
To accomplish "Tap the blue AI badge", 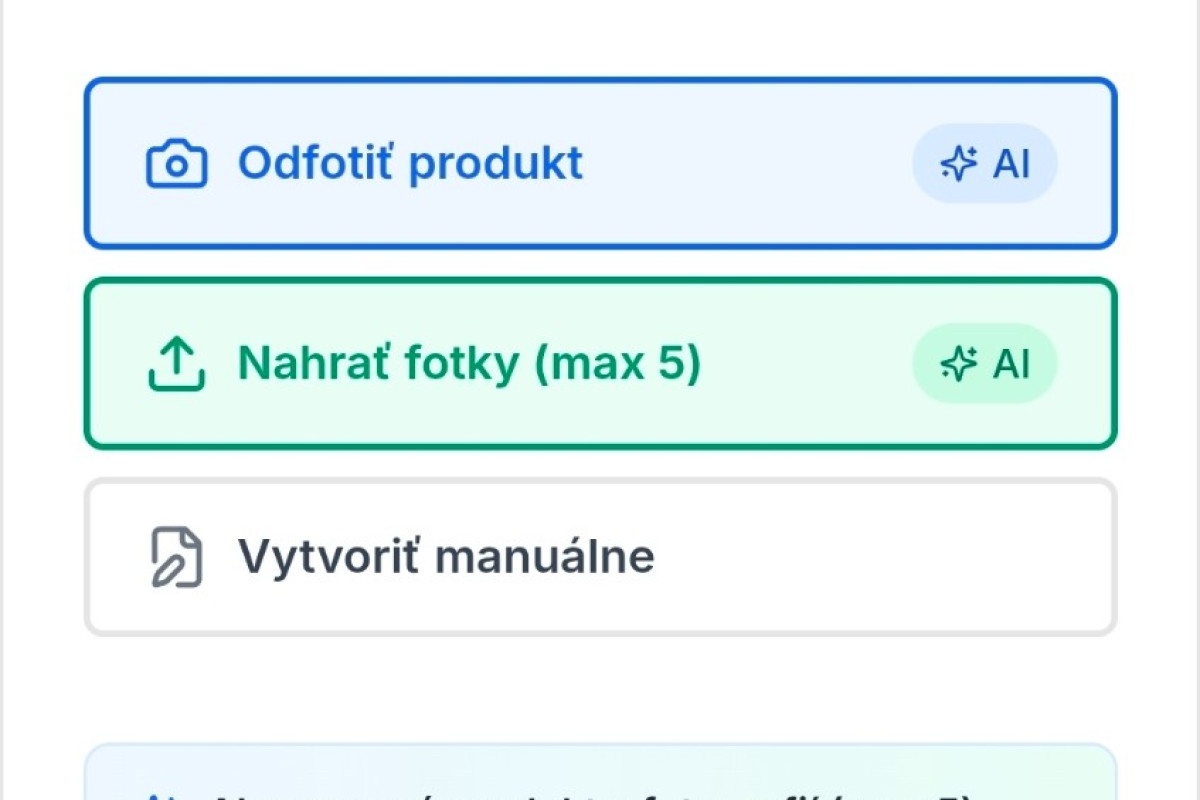I will click(985, 164).
